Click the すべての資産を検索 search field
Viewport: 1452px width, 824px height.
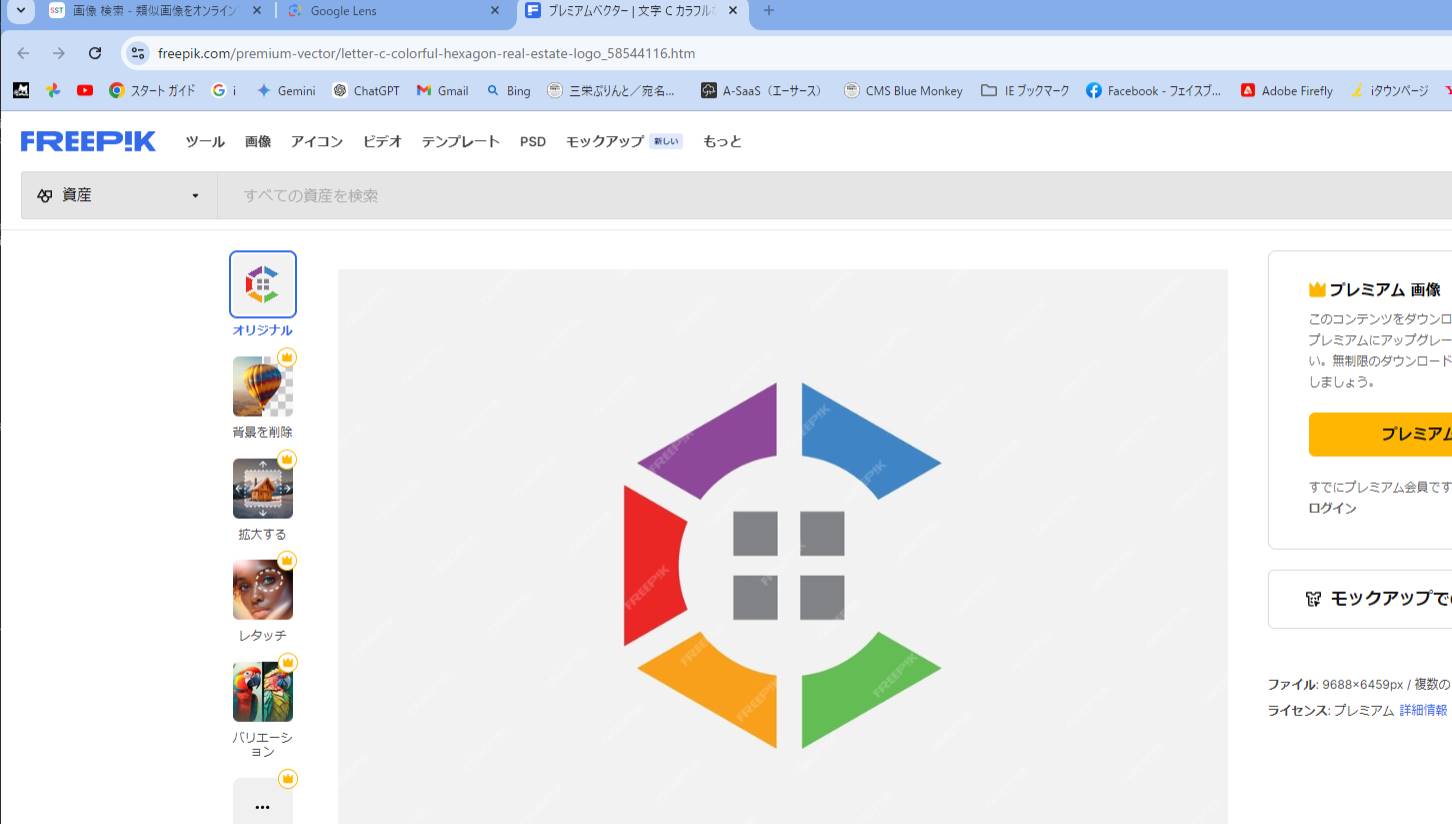834,195
